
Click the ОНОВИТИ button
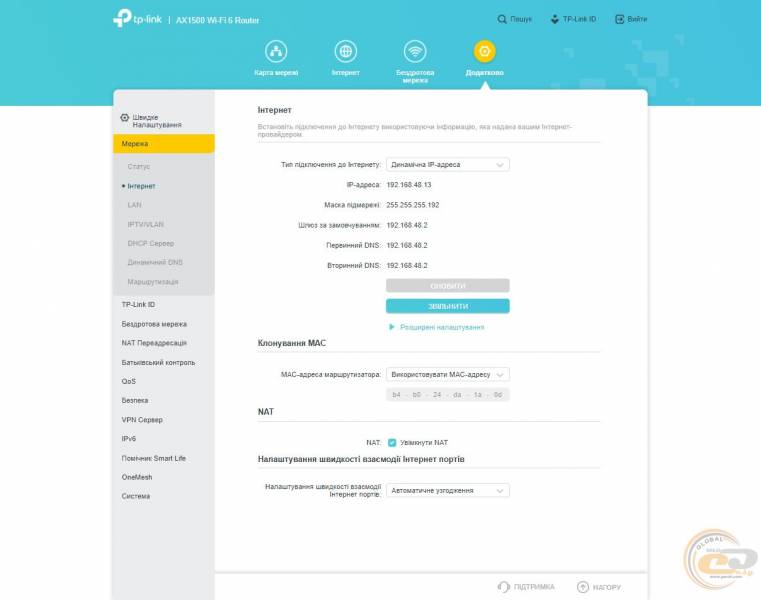pos(447,285)
